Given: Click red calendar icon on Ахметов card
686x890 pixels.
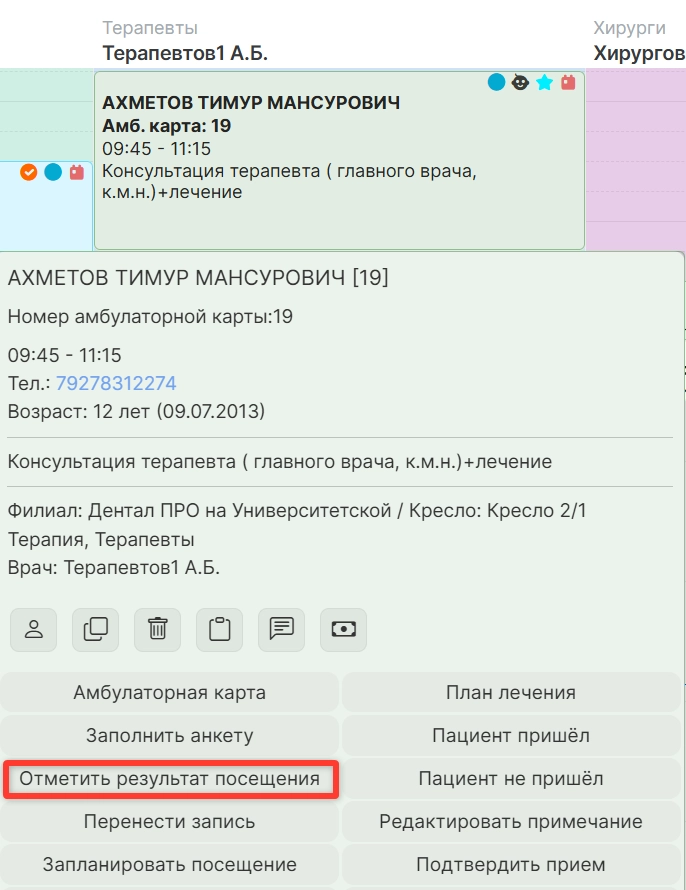Looking at the screenshot, I should click(x=568, y=82).
